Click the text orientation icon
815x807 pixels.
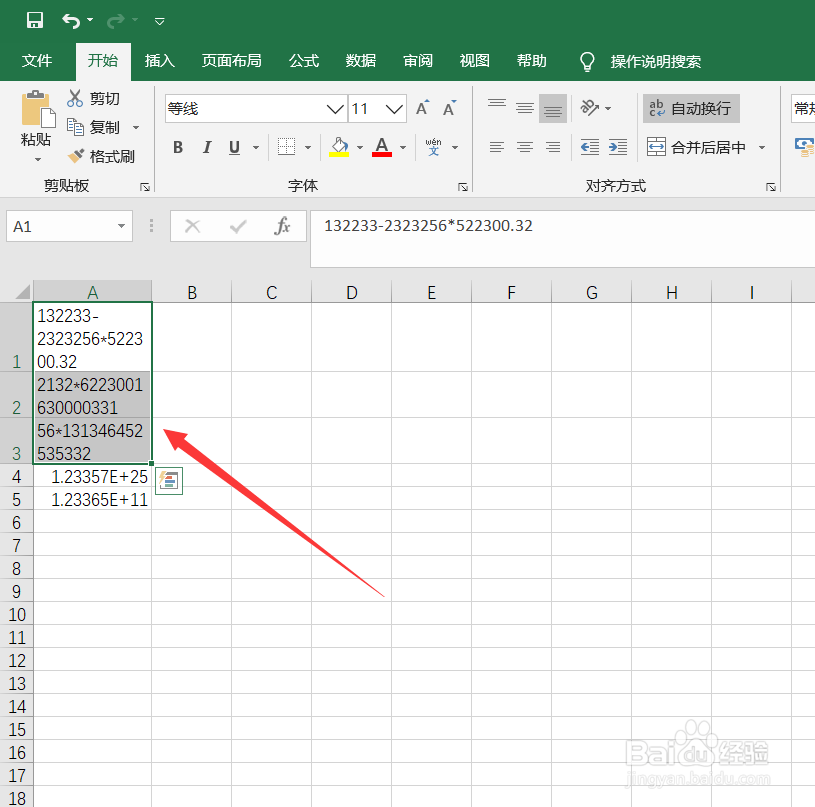click(x=590, y=108)
